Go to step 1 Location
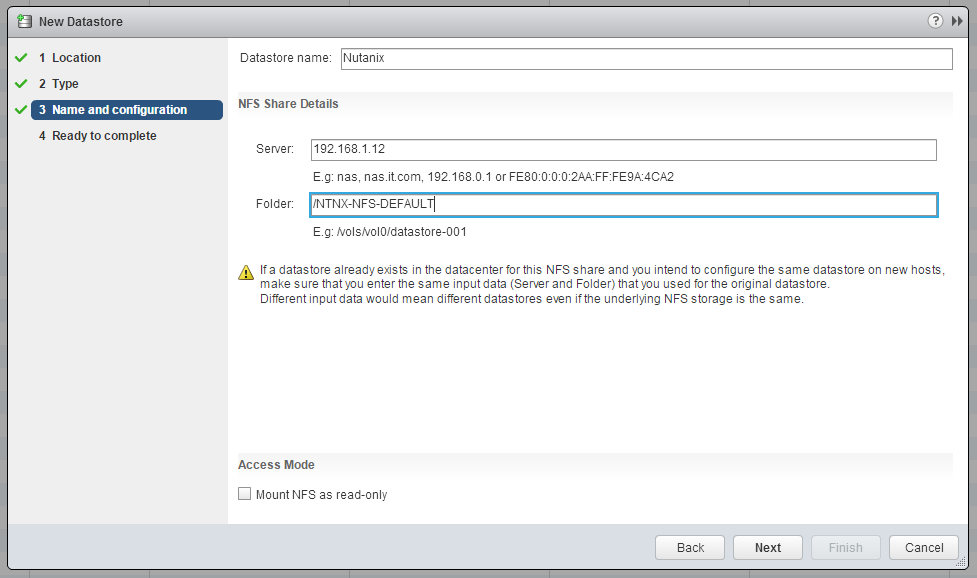 [76, 58]
